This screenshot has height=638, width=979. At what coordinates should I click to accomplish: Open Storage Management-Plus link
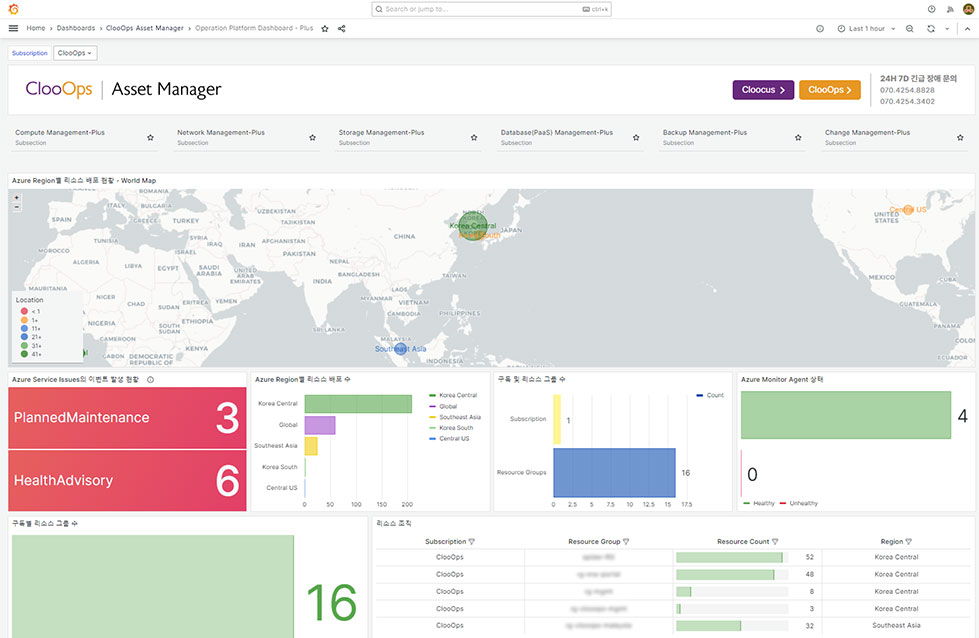381,132
